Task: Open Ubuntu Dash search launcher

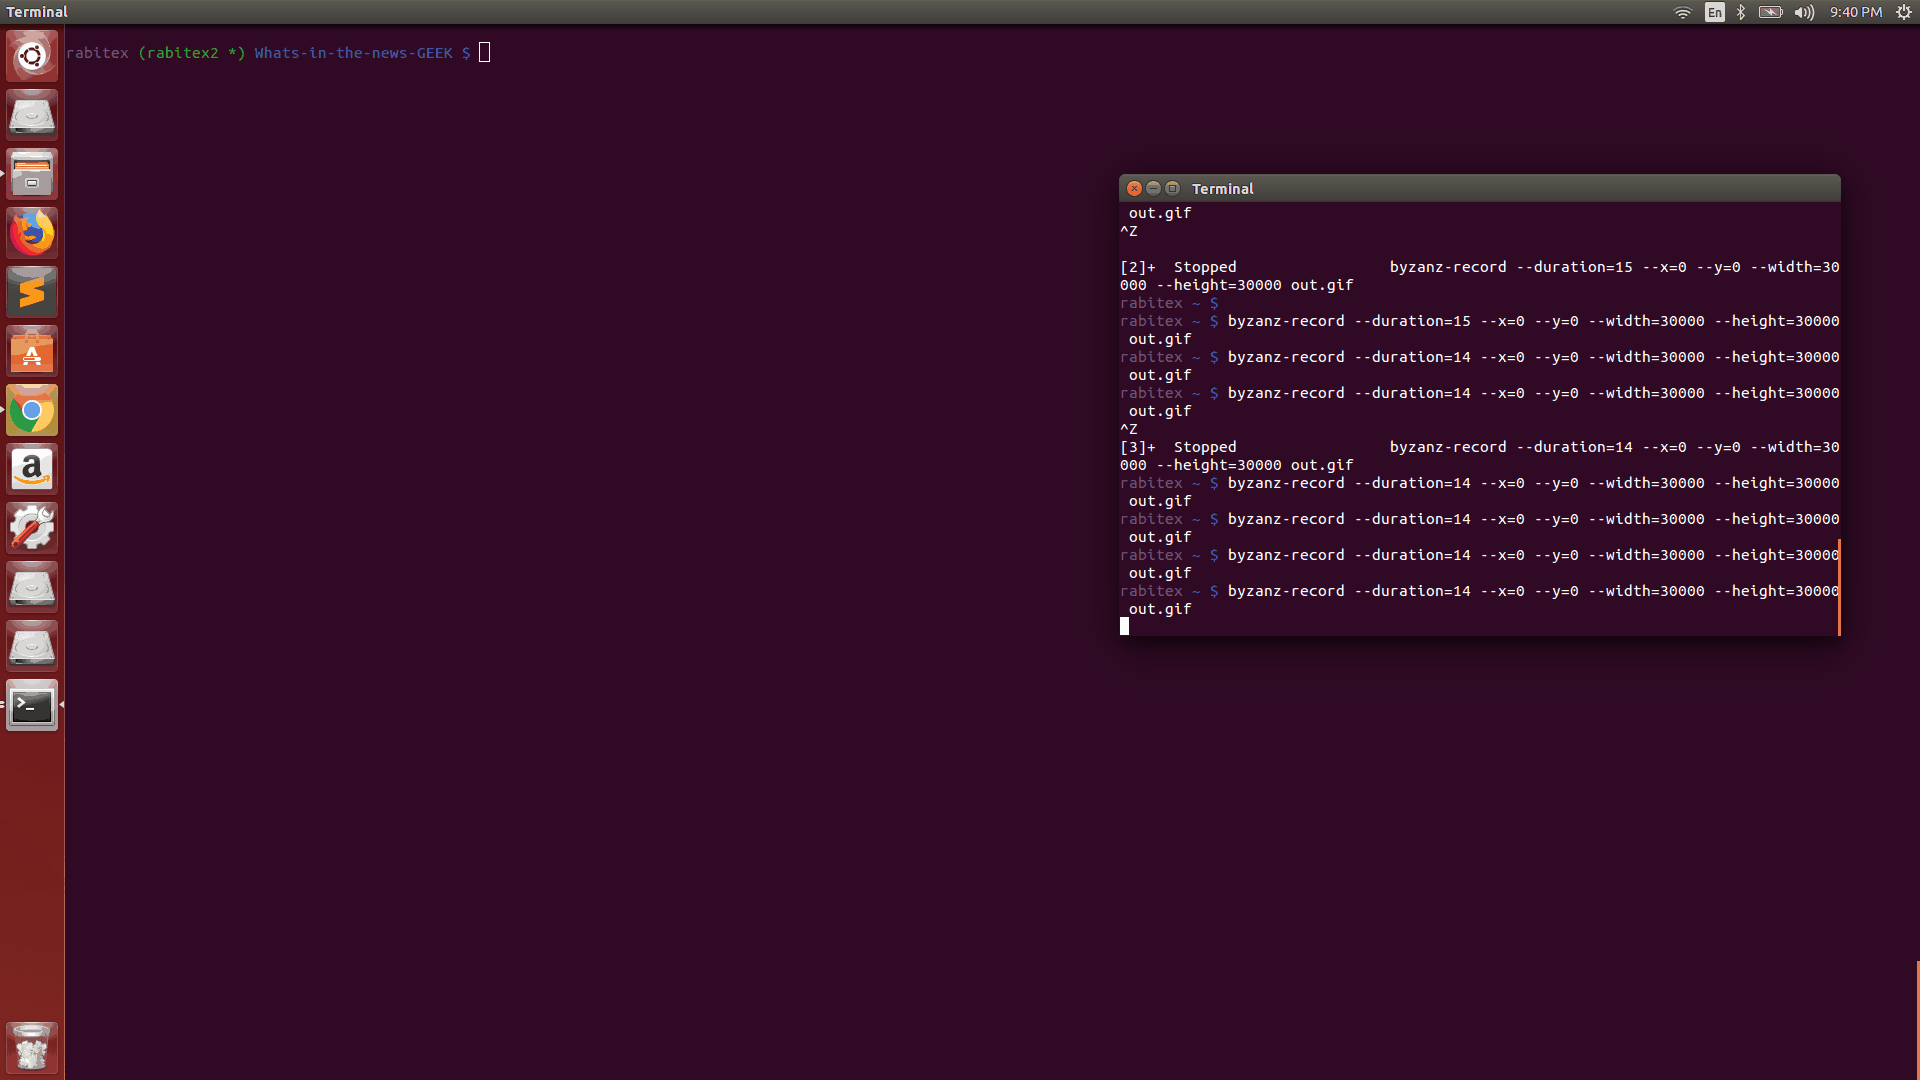Action: [x=32, y=56]
